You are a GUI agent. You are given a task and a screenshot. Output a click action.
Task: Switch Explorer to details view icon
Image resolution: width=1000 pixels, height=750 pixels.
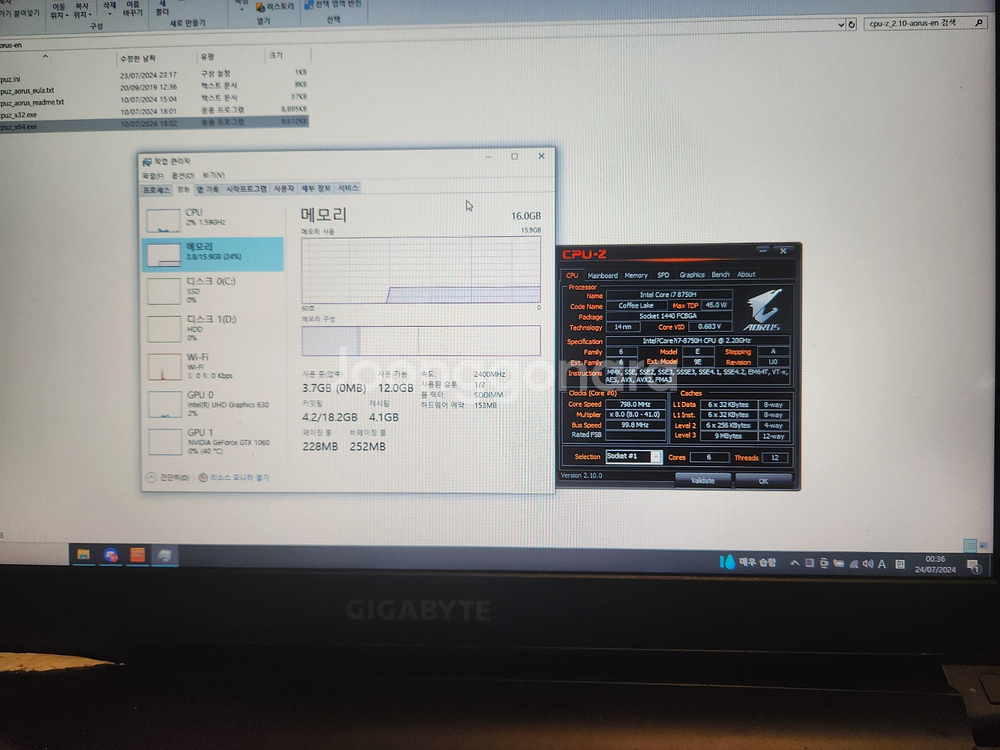(x=970, y=546)
